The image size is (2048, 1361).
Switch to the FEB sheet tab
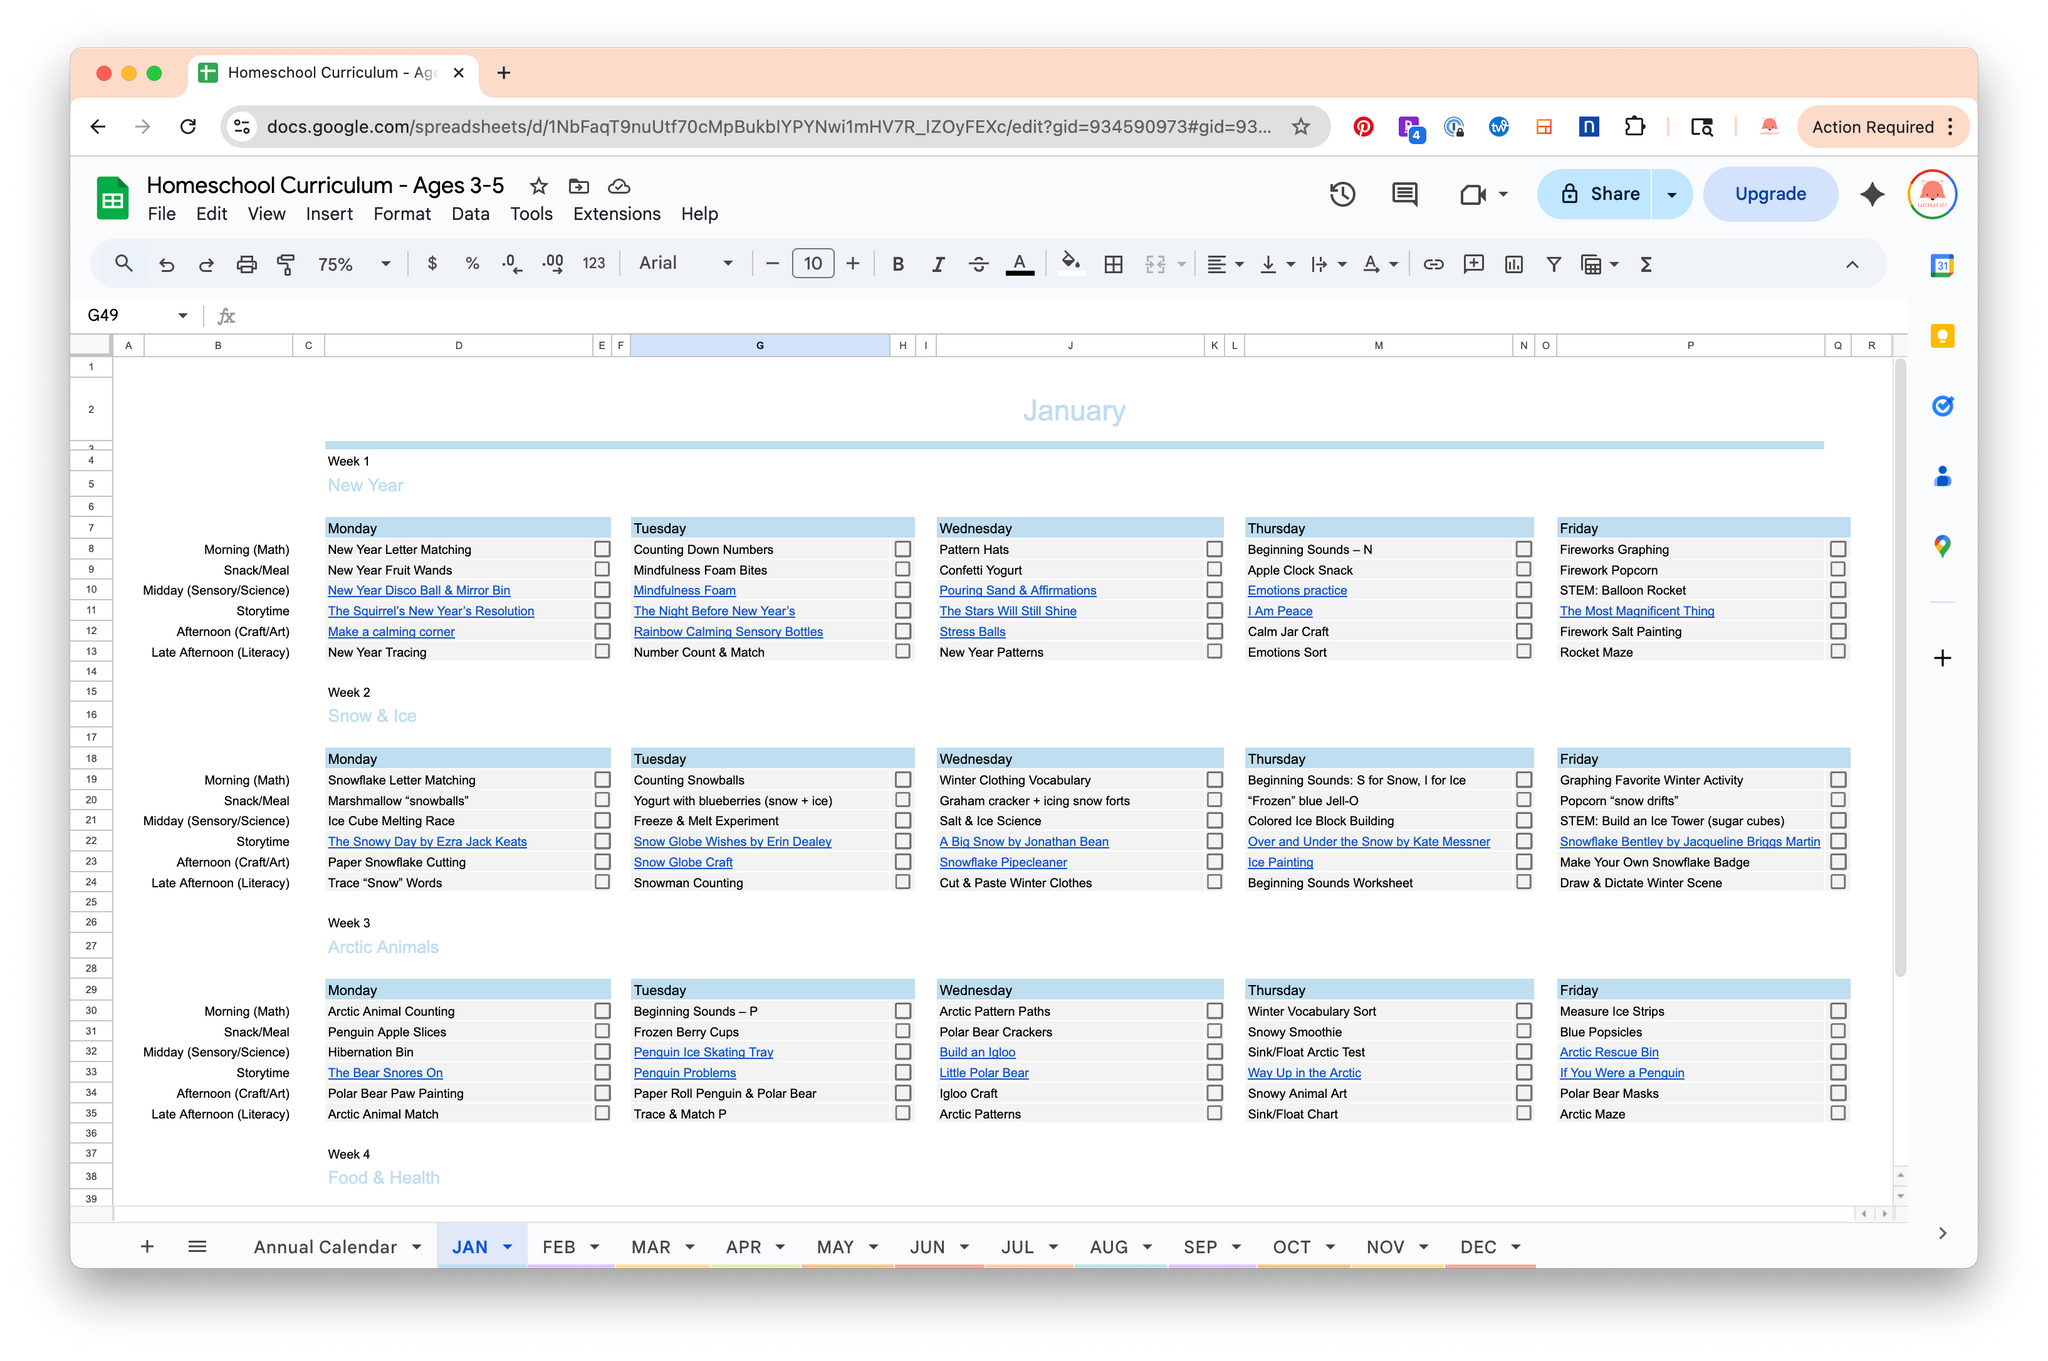coord(558,1247)
